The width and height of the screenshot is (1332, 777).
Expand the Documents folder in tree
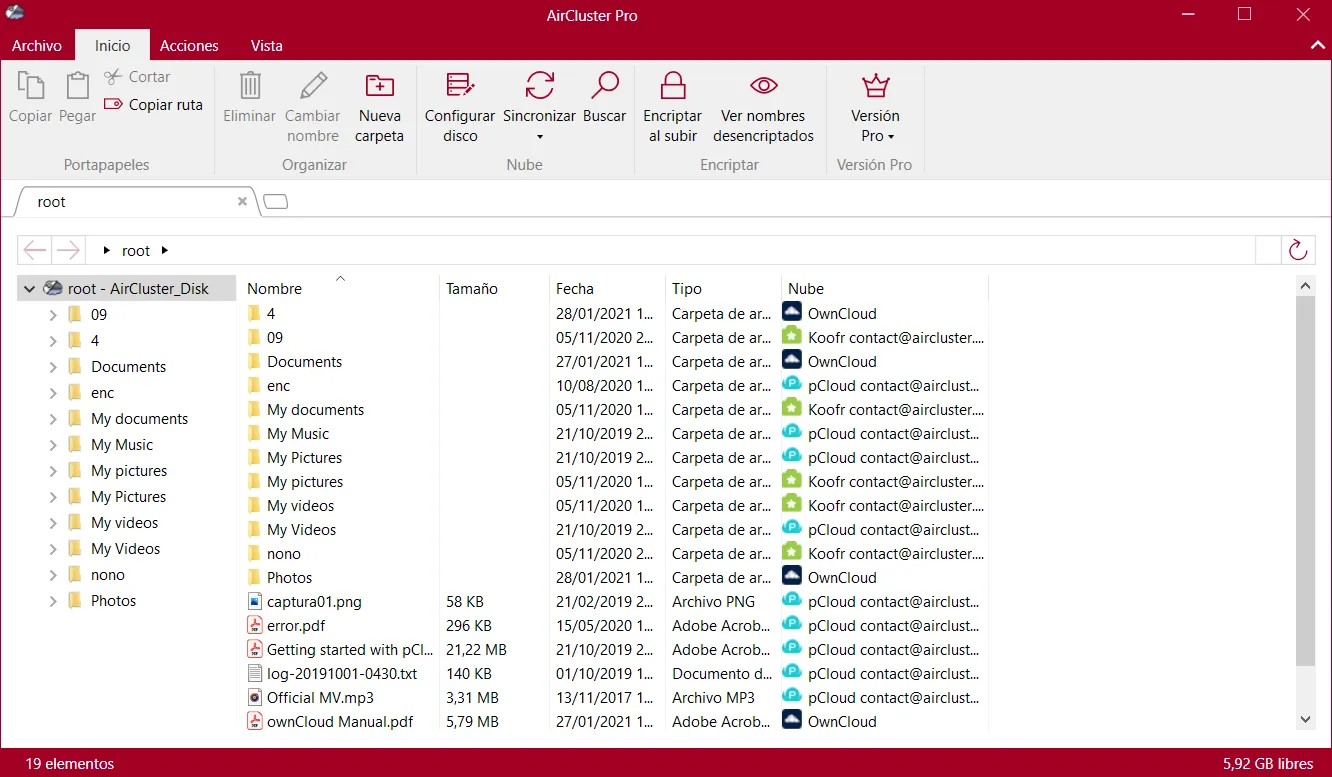click(x=53, y=367)
